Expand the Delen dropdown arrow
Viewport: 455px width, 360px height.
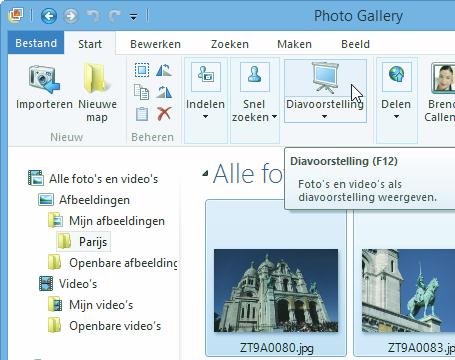(x=396, y=117)
